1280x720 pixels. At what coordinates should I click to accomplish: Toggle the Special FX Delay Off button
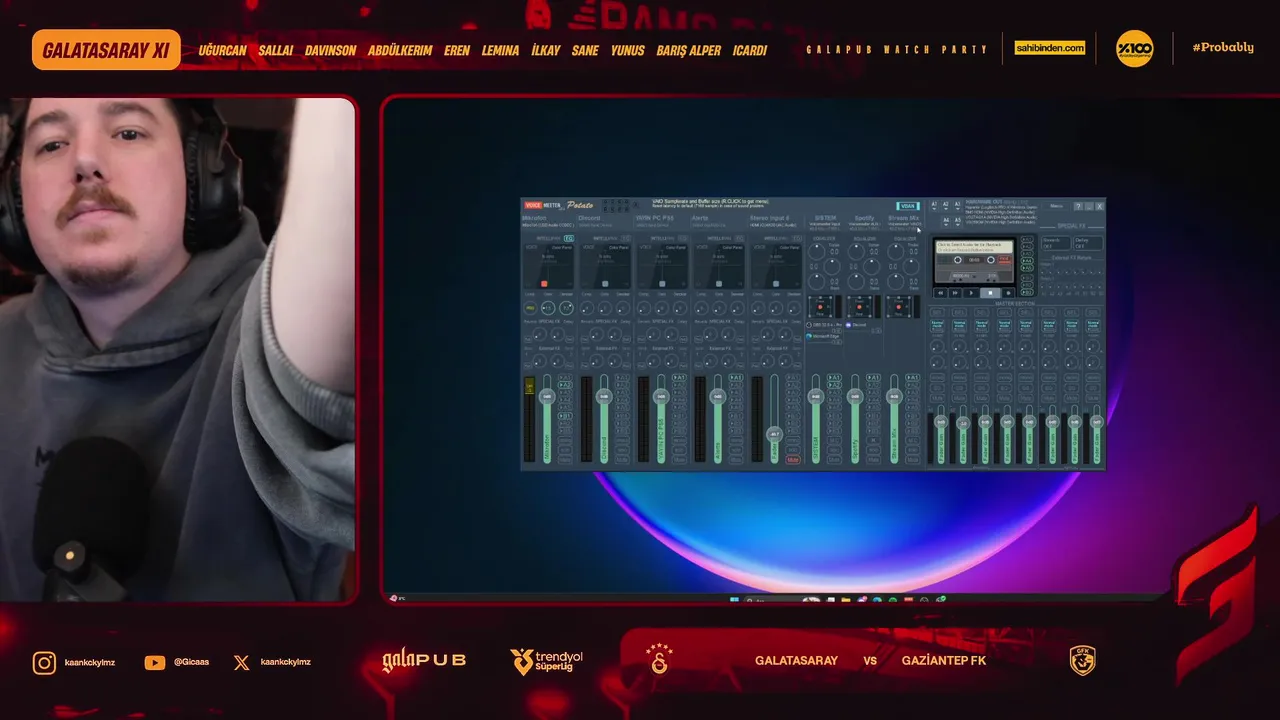1088,243
